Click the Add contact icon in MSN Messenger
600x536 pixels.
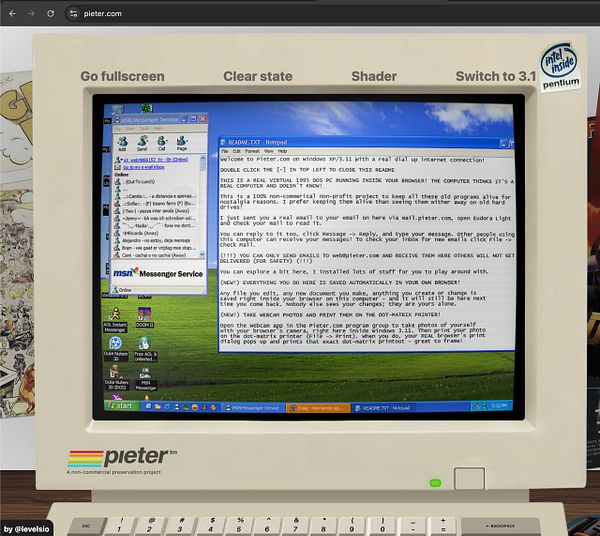(x=122, y=143)
